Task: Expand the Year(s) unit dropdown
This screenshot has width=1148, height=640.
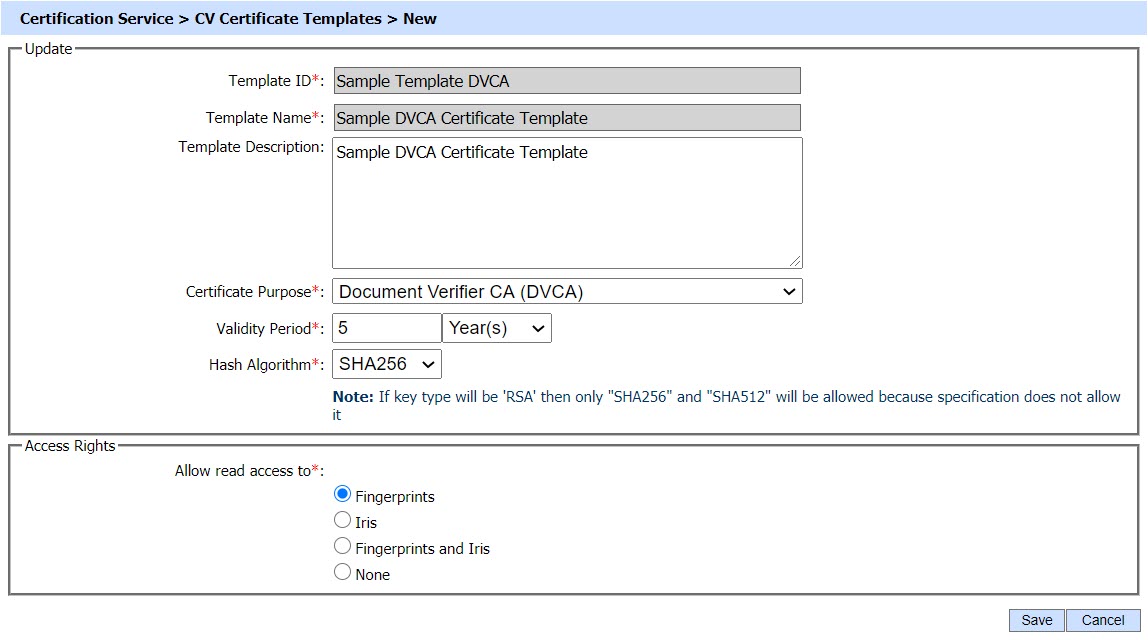Action: coord(496,328)
